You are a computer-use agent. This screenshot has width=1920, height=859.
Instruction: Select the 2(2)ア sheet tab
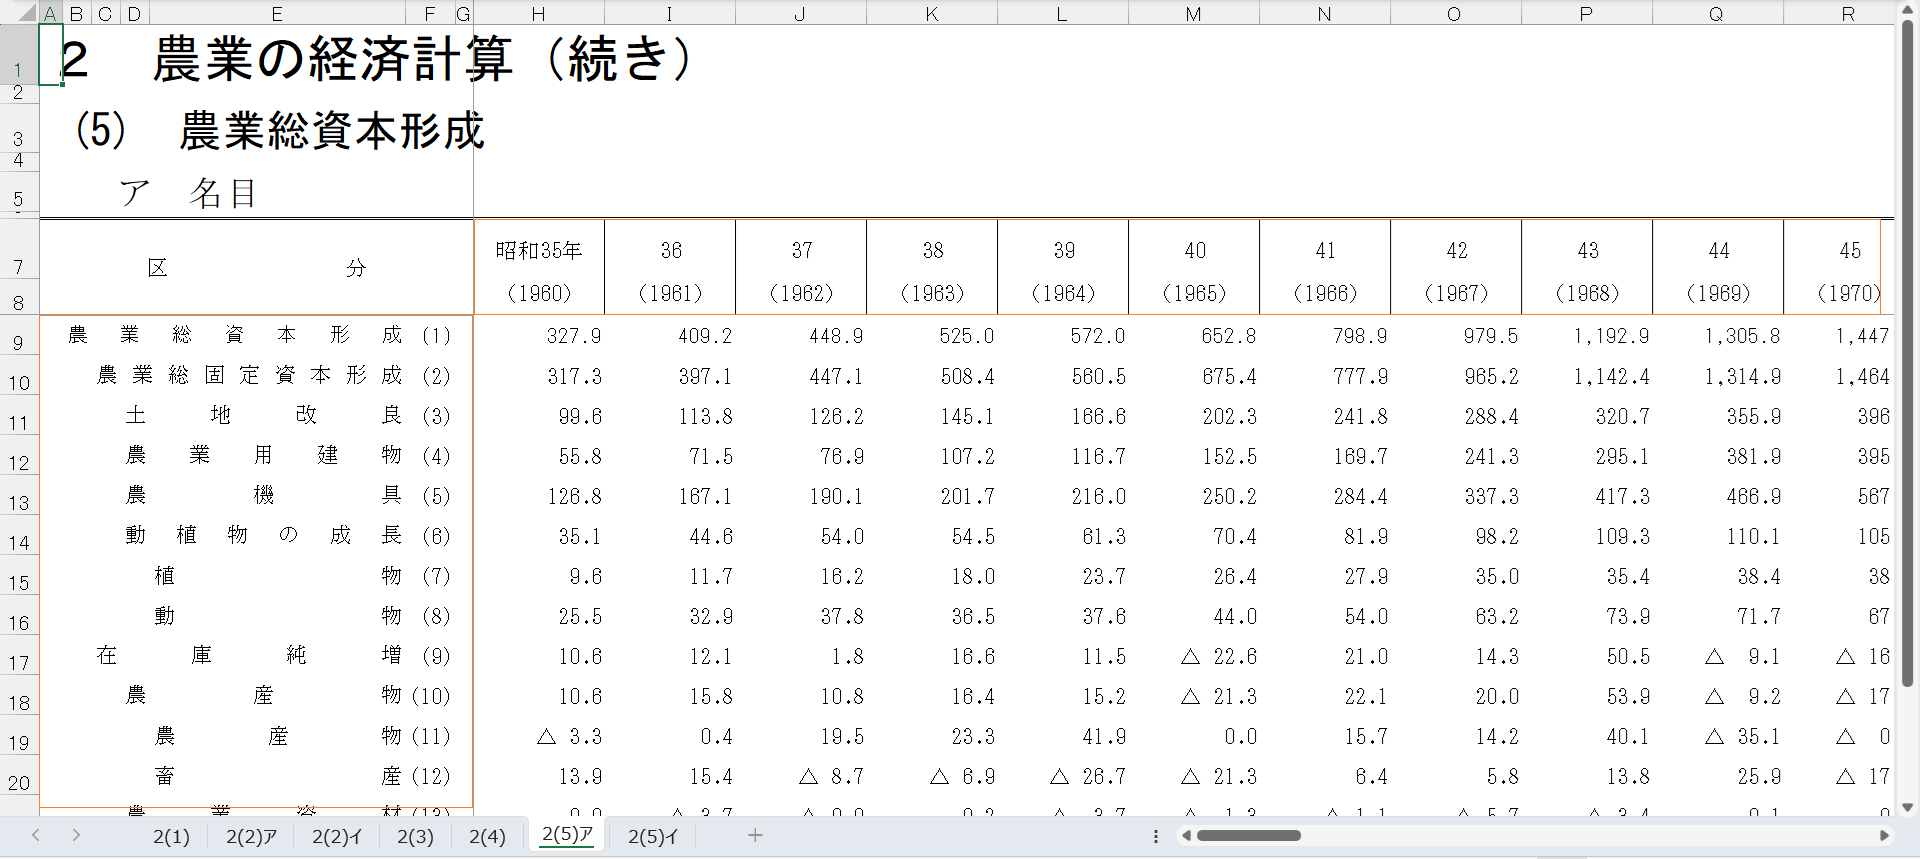click(251, 836)
